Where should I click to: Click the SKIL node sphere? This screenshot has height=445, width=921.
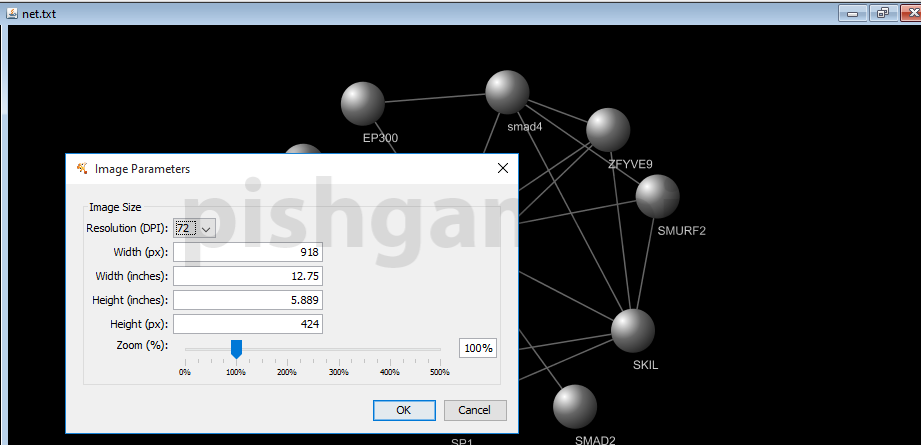click(x=633, y=330)
